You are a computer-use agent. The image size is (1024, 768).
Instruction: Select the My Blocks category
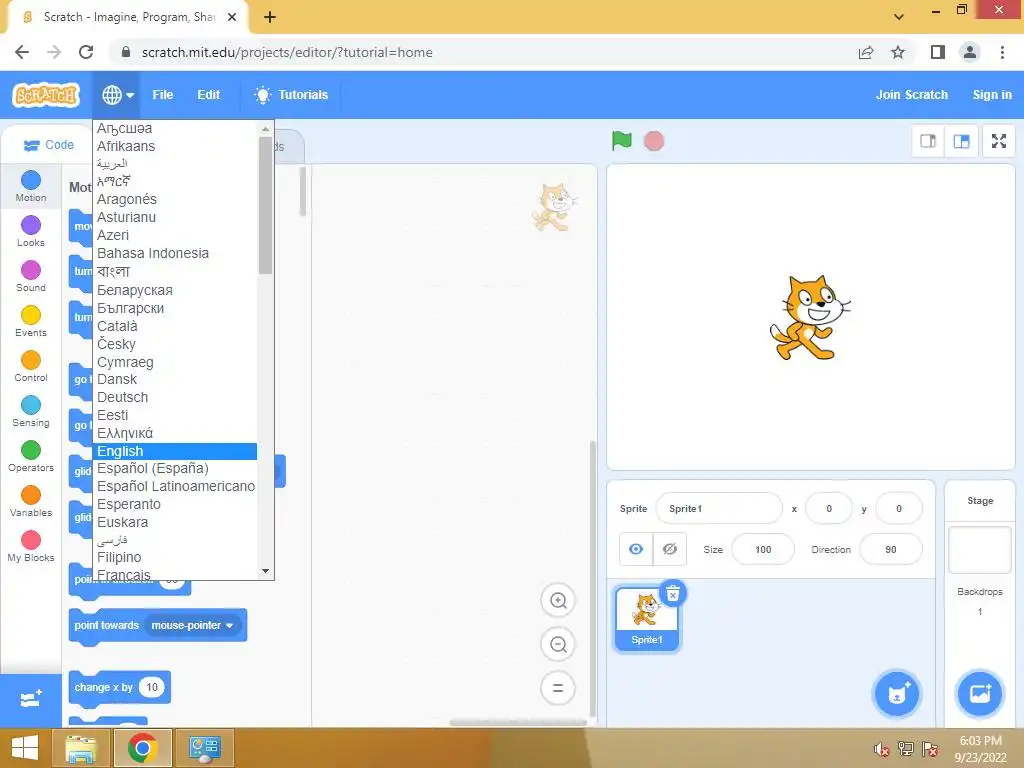point(31,547)
